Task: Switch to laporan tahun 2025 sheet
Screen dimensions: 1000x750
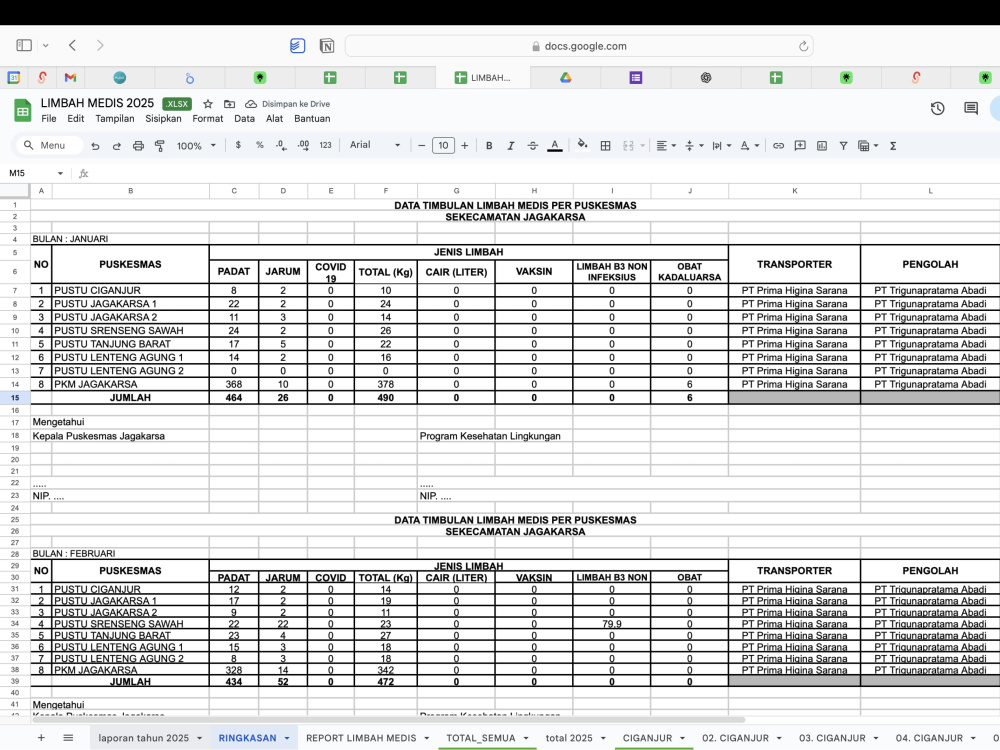Action: point(143,738)
